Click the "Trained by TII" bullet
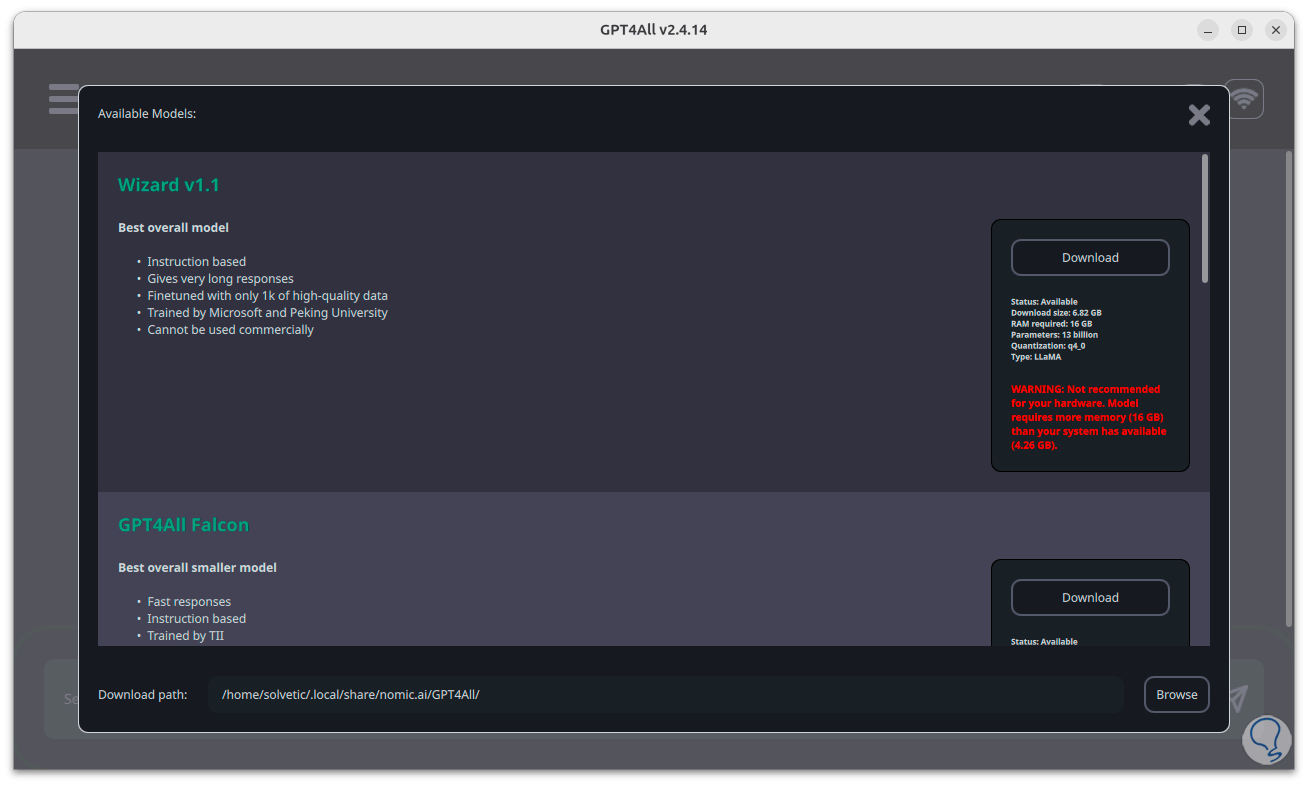This screenshot has height=786, width=1308. 185,636
